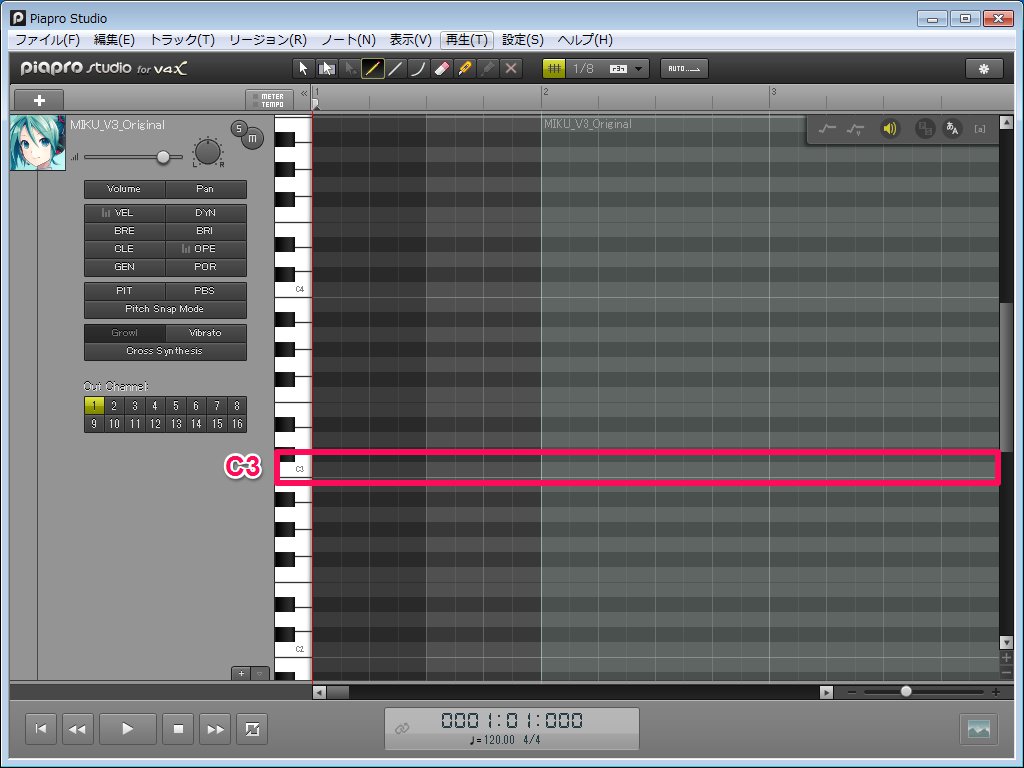Open the ノート(N) menu
This screenshot has height=768, width=1024.
point(348,40)
